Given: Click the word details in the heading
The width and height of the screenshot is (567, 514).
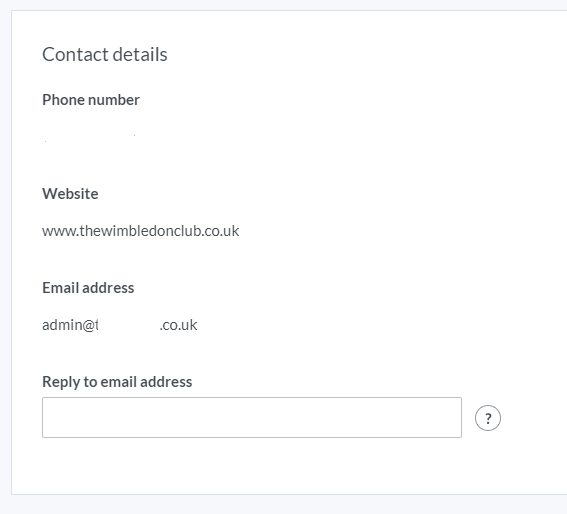Looking at the screenshot, I should [x=135, y=55].
